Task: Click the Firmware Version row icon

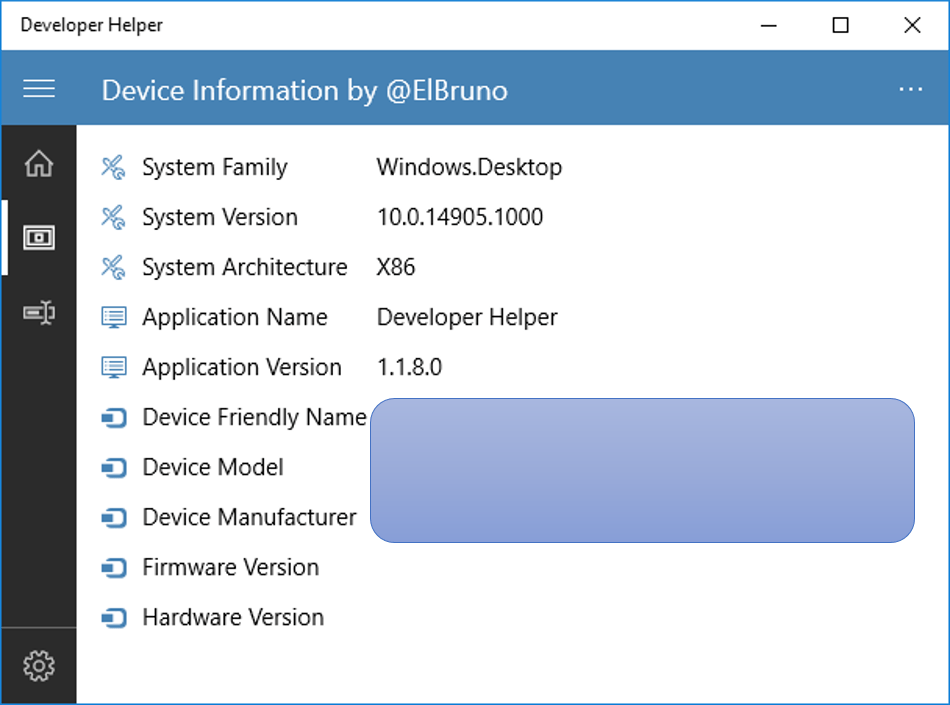Action: [x=114, y=568]
